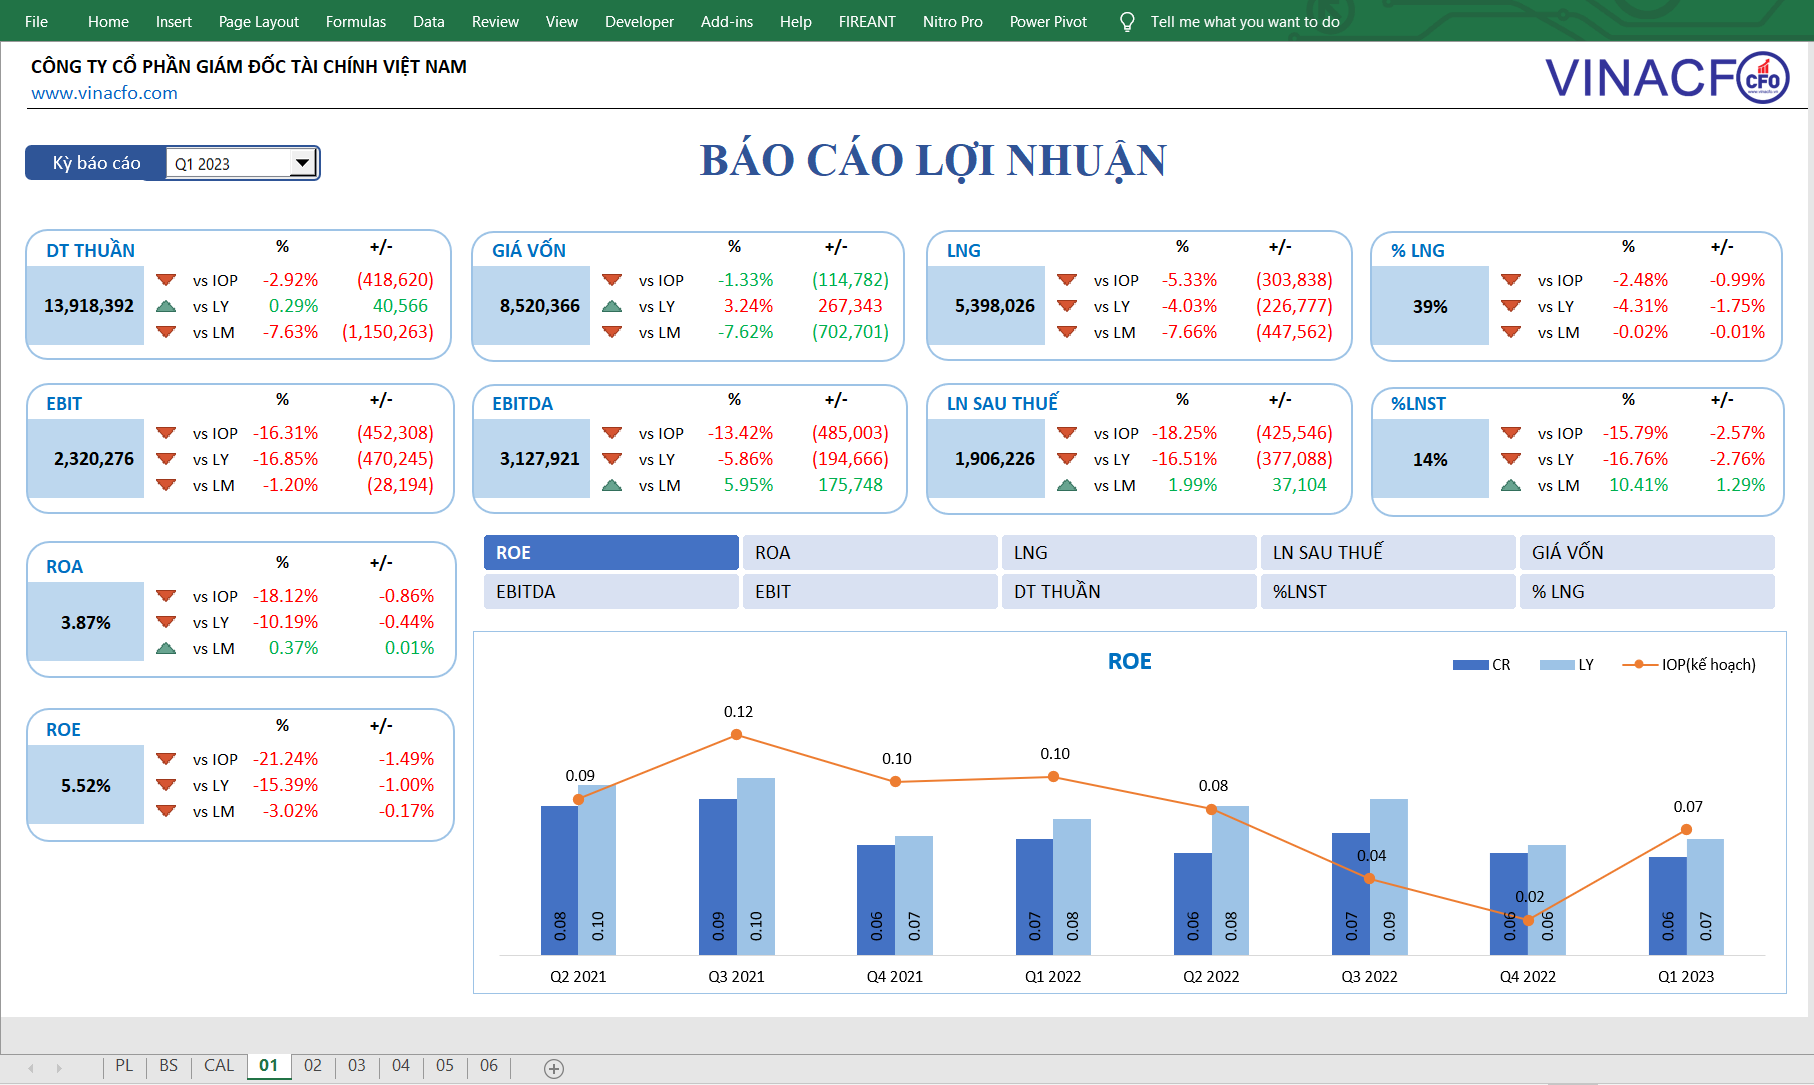Click the VINACFO logo
Screen dimensions: 1814x1085
(x=1667, y=78)
